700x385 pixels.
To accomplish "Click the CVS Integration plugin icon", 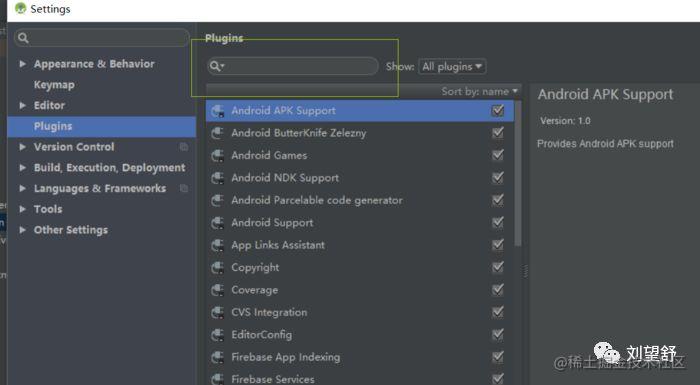I will click(x=217, y=312).
